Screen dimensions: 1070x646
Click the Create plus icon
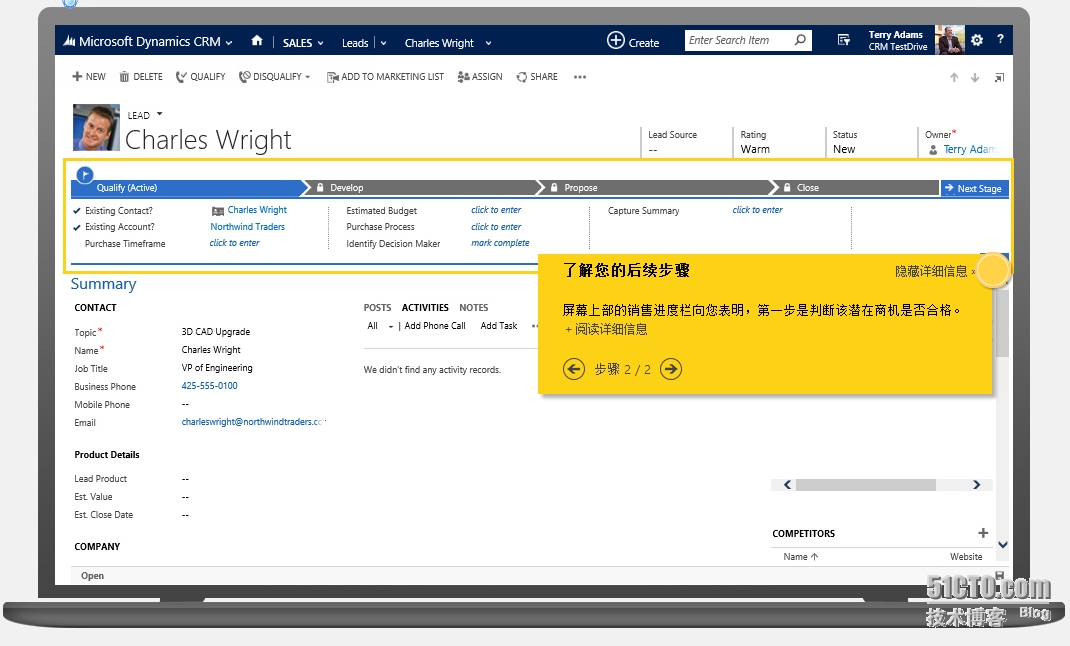(x=616, y=40)
